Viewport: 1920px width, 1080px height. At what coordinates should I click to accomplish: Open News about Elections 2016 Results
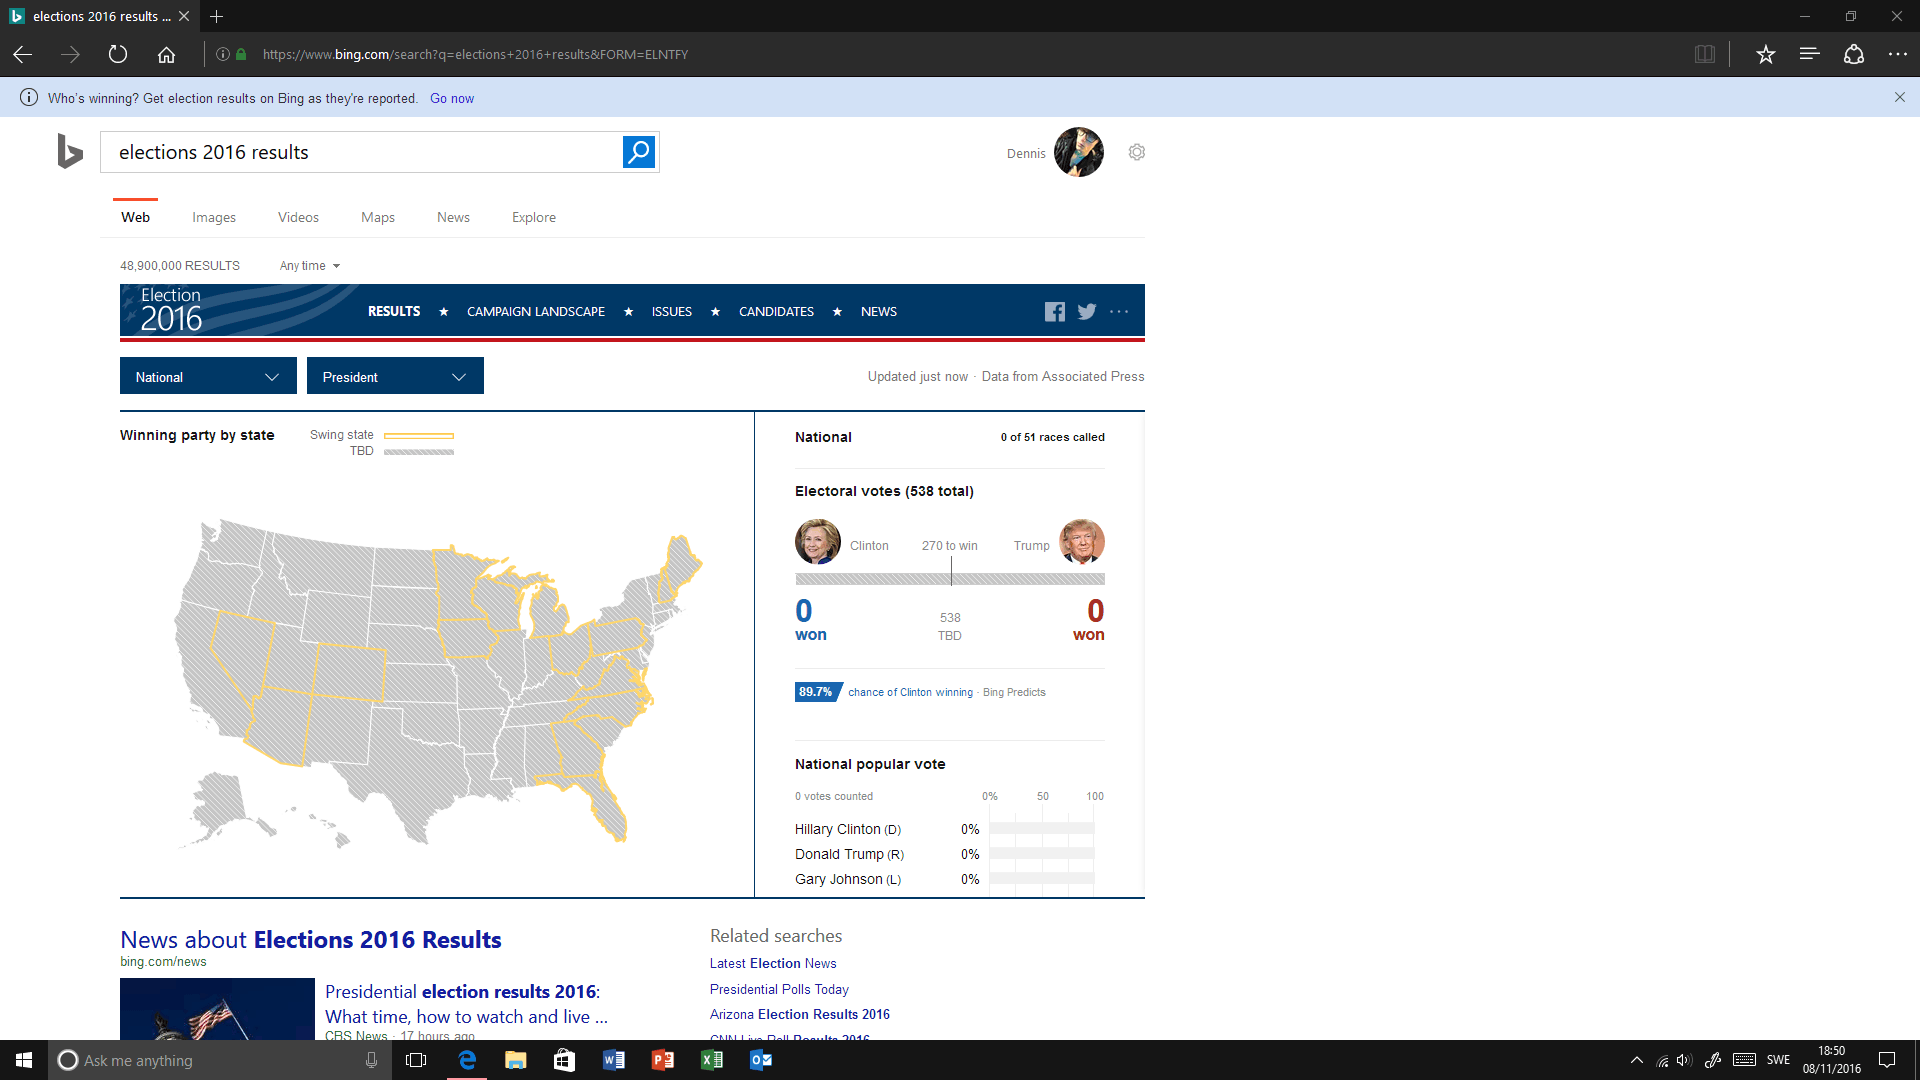click(x=310, y=940)
